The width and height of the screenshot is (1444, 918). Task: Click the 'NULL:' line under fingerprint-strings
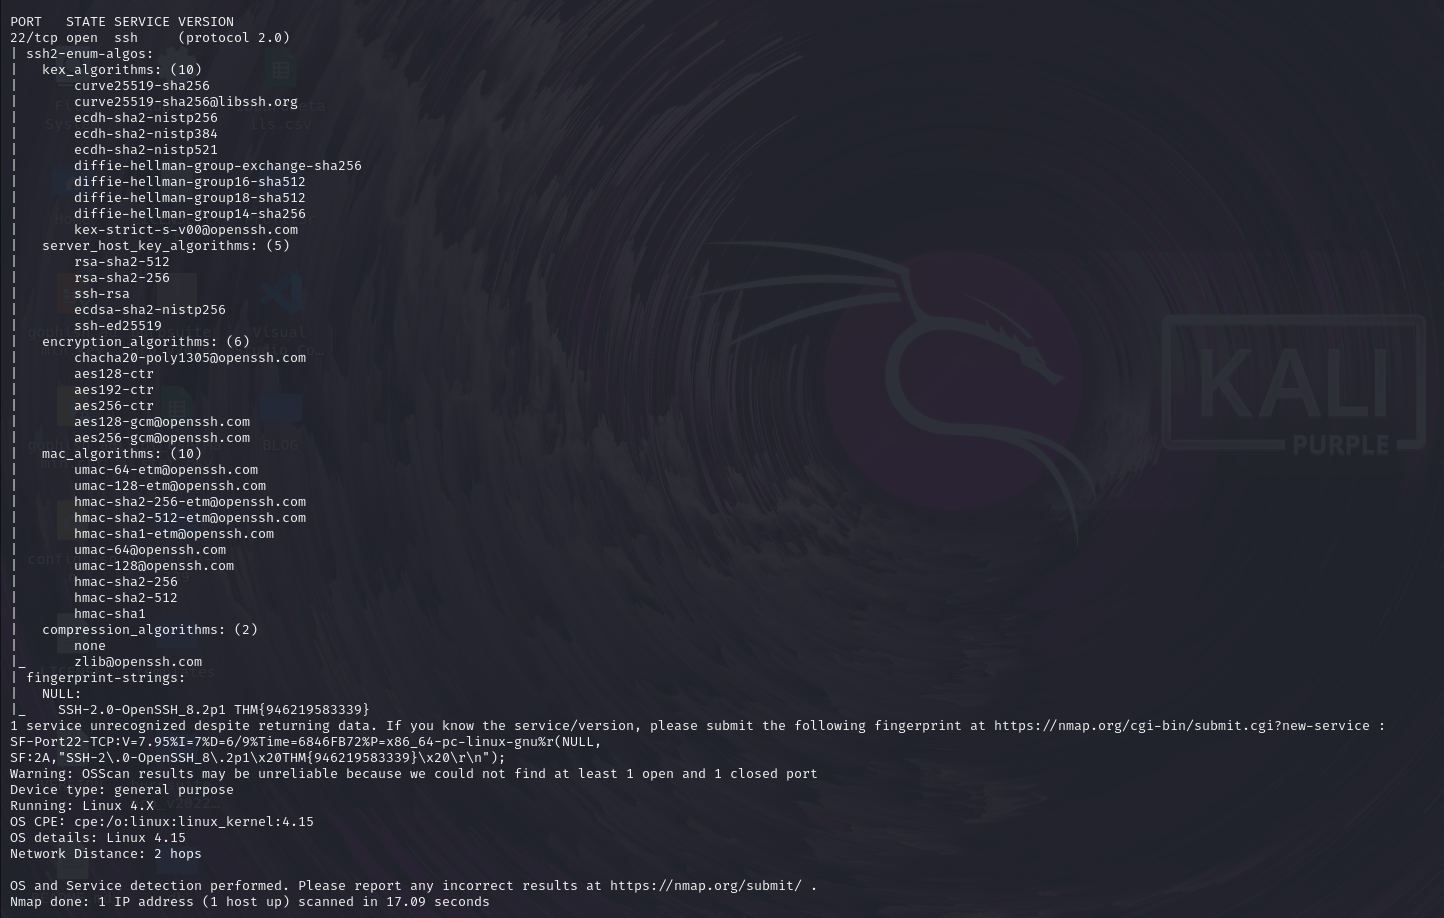point(62,694)
